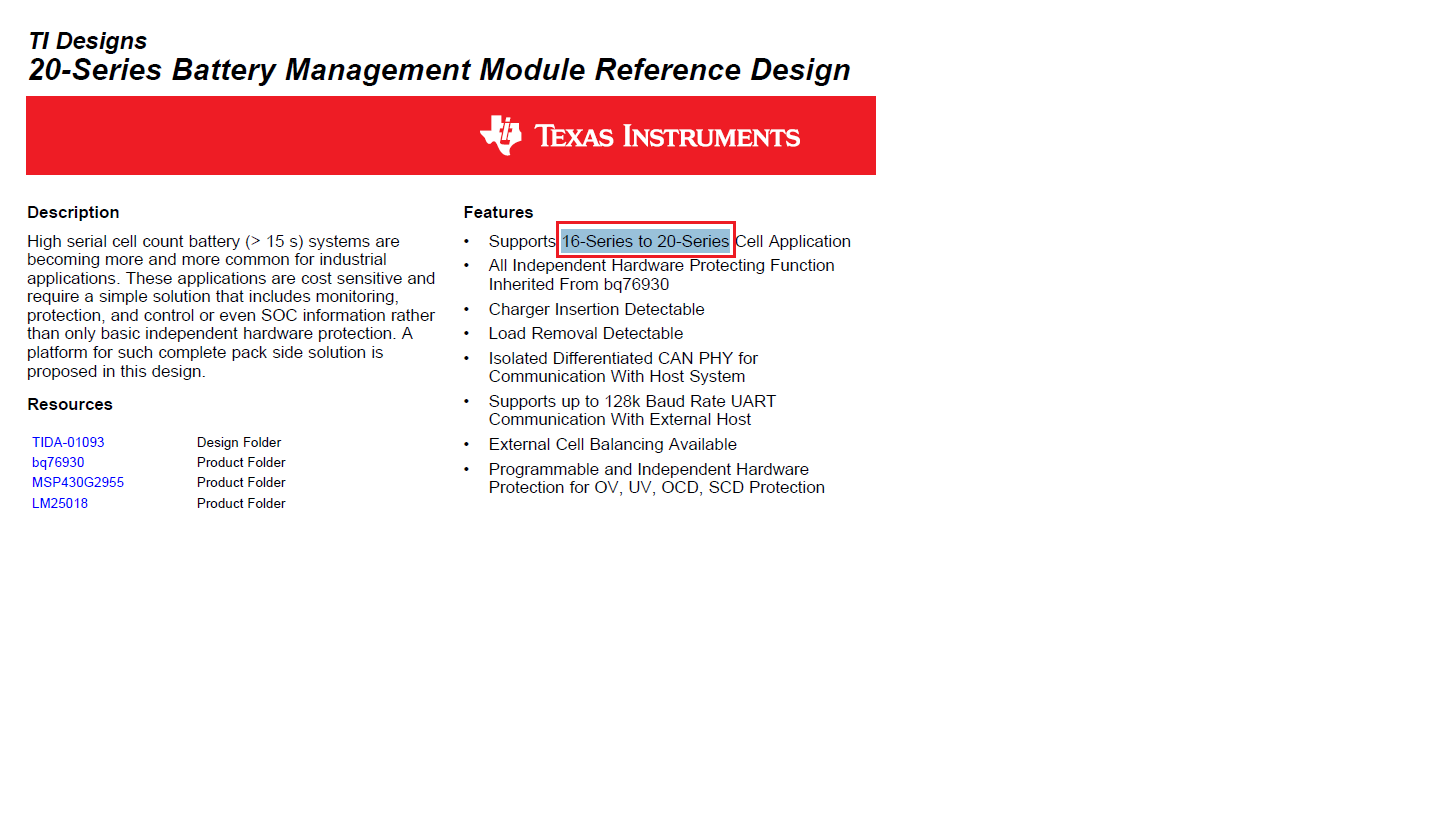Click the Texas Instruments logo in the red banner
1443x839 pixels.
point(640,136)
